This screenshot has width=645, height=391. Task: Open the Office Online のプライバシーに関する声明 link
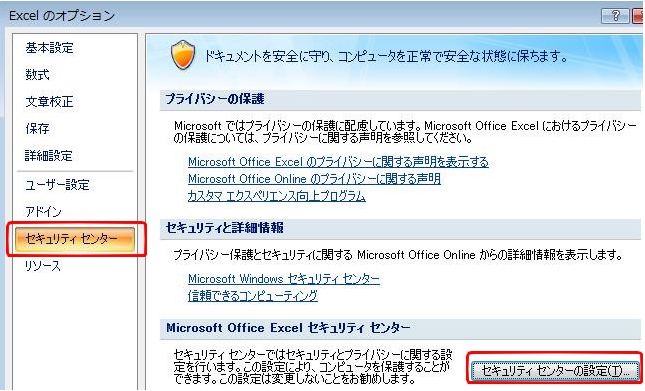pos(314,179)
